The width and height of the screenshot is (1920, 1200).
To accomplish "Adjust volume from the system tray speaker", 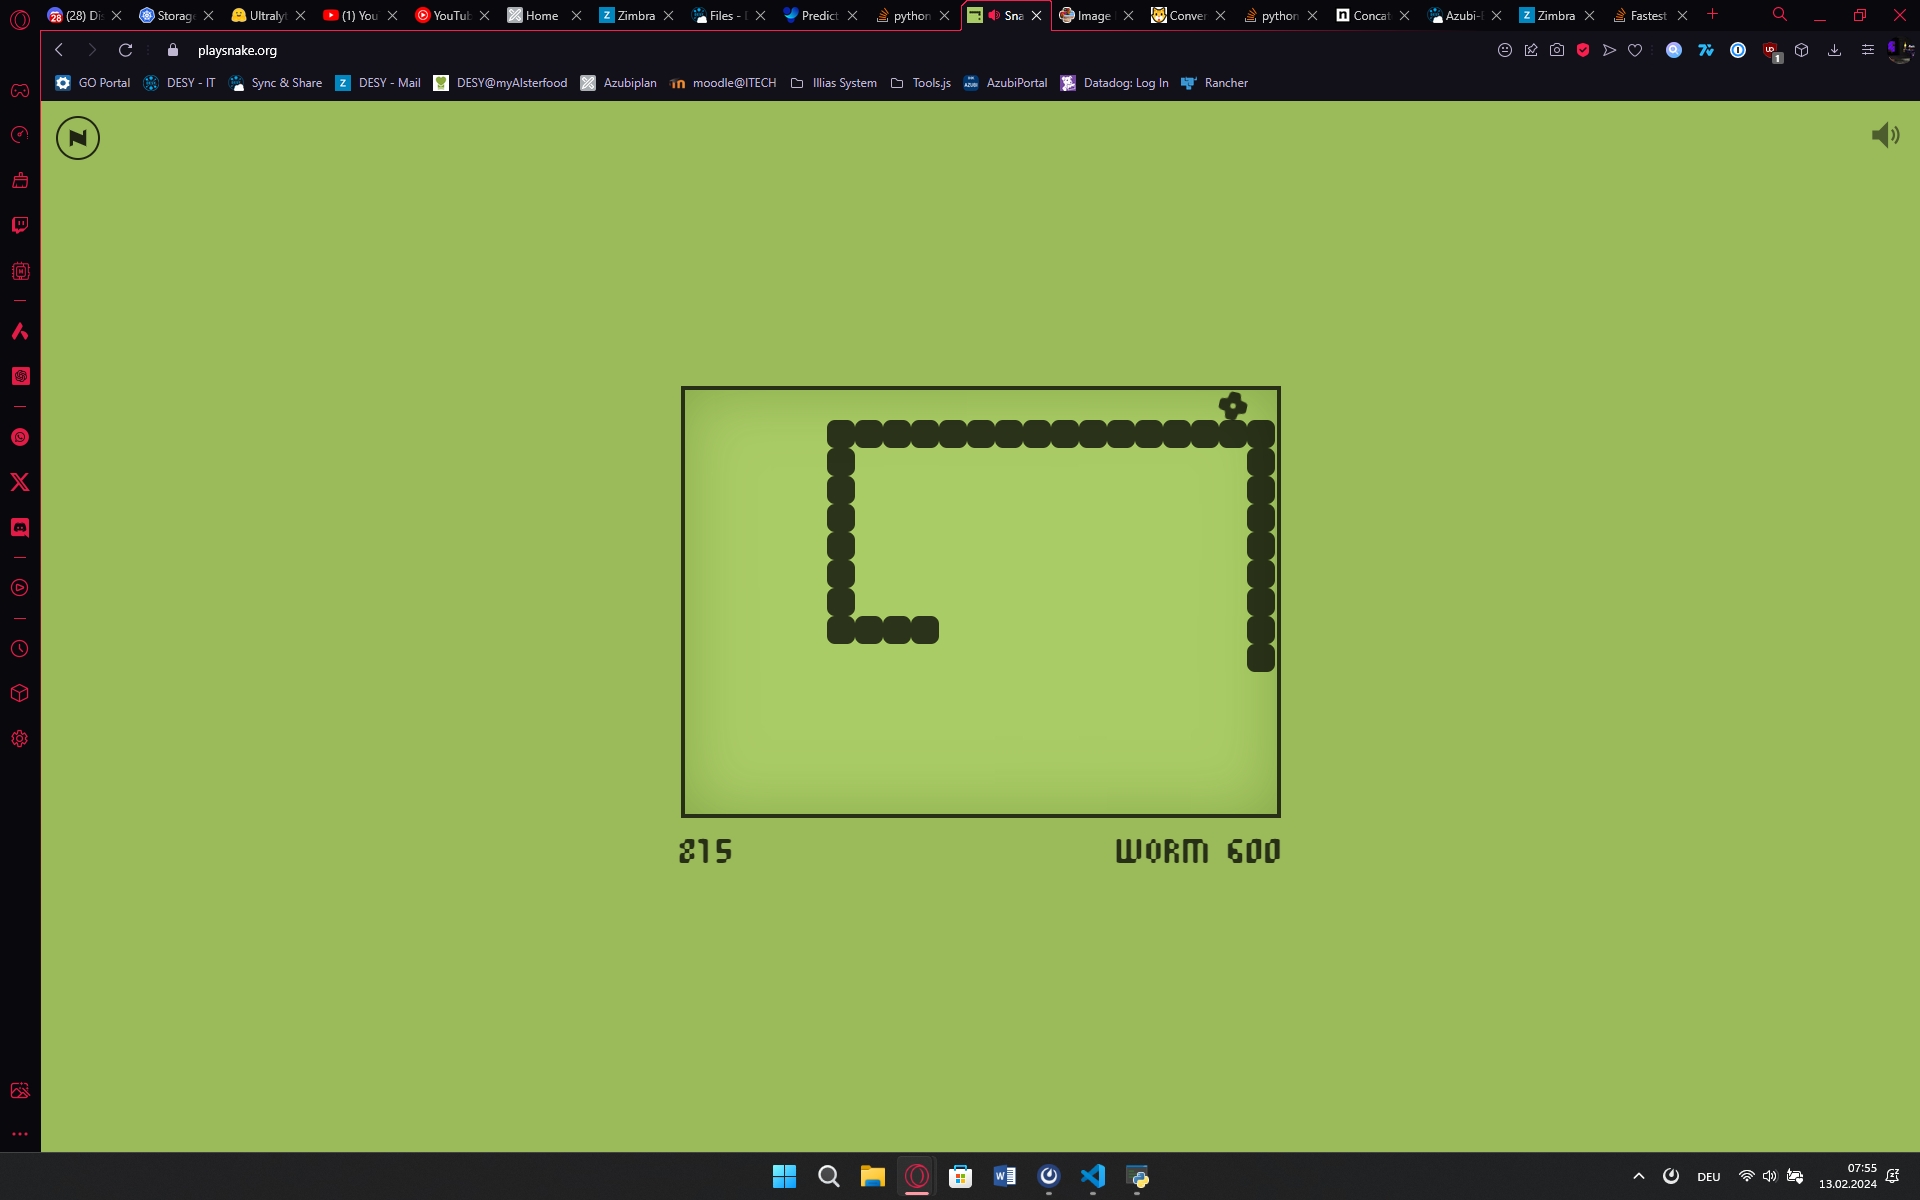I will click(1770, 1176).
